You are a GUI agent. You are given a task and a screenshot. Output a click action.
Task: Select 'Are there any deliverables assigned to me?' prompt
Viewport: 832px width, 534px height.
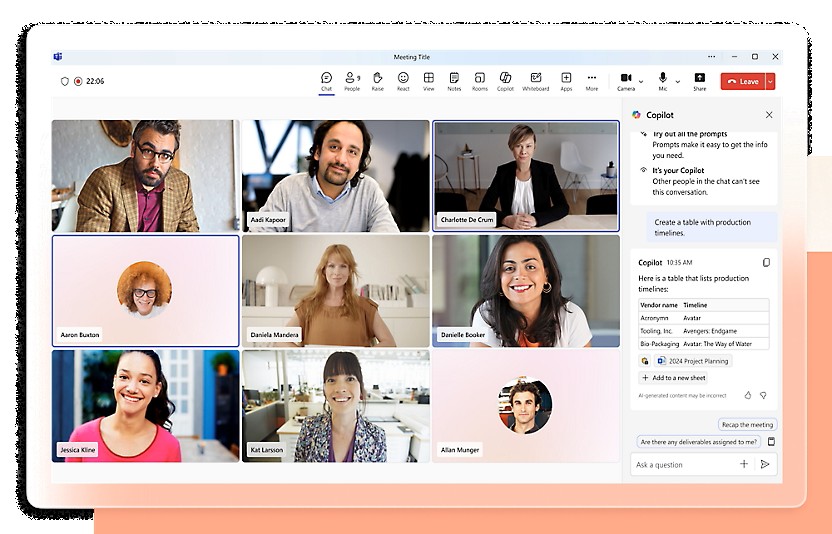(698, 442)
